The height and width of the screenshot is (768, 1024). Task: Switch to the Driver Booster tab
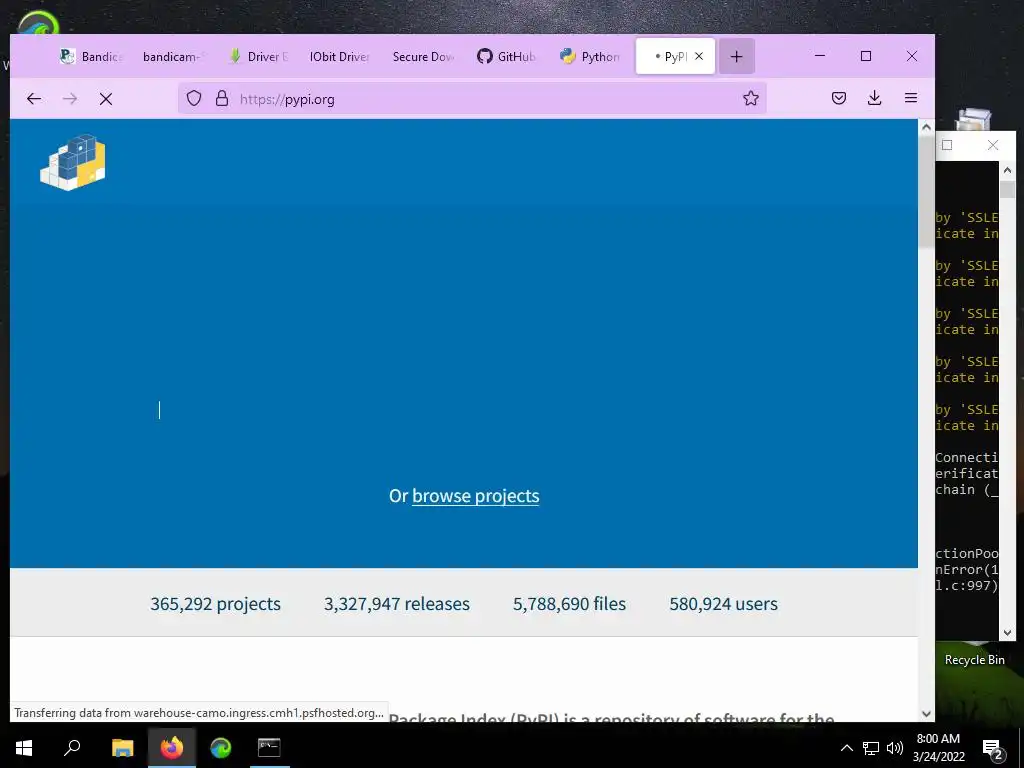coord(257,57)
